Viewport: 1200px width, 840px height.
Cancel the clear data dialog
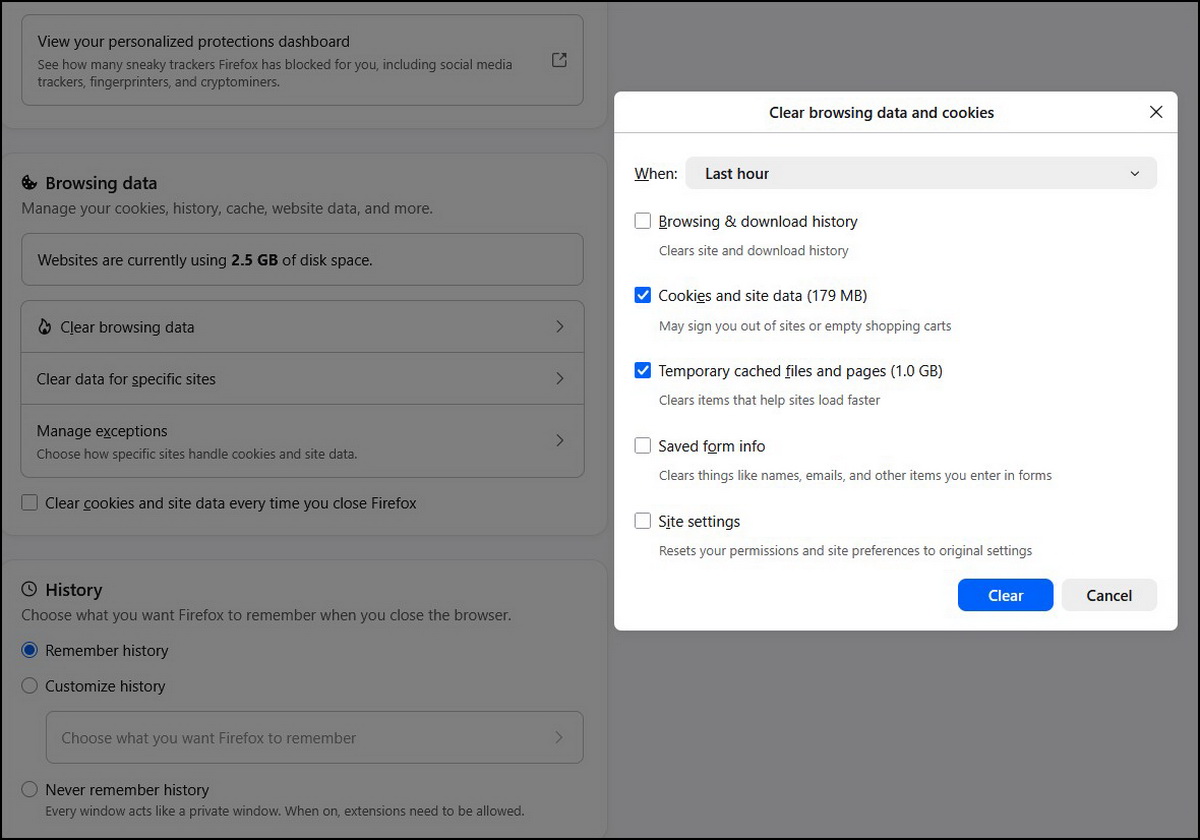pyautogui.click(x=1109, y=595)
